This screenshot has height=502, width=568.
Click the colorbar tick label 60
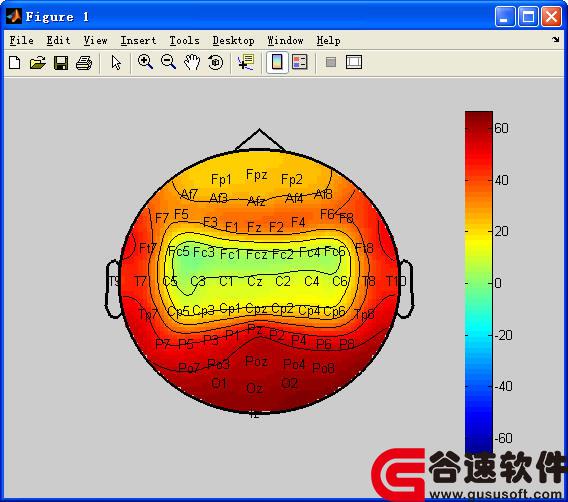[x=501, y=128]
